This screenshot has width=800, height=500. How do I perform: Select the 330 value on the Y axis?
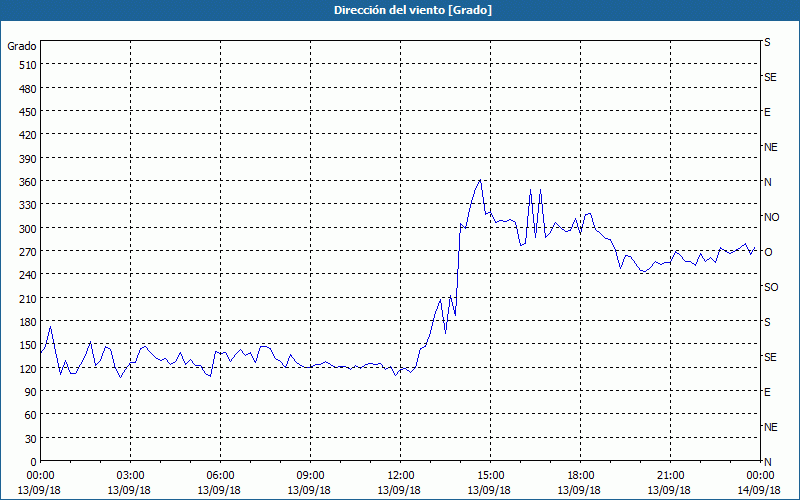pyautogui.click(x=28, y=205)
